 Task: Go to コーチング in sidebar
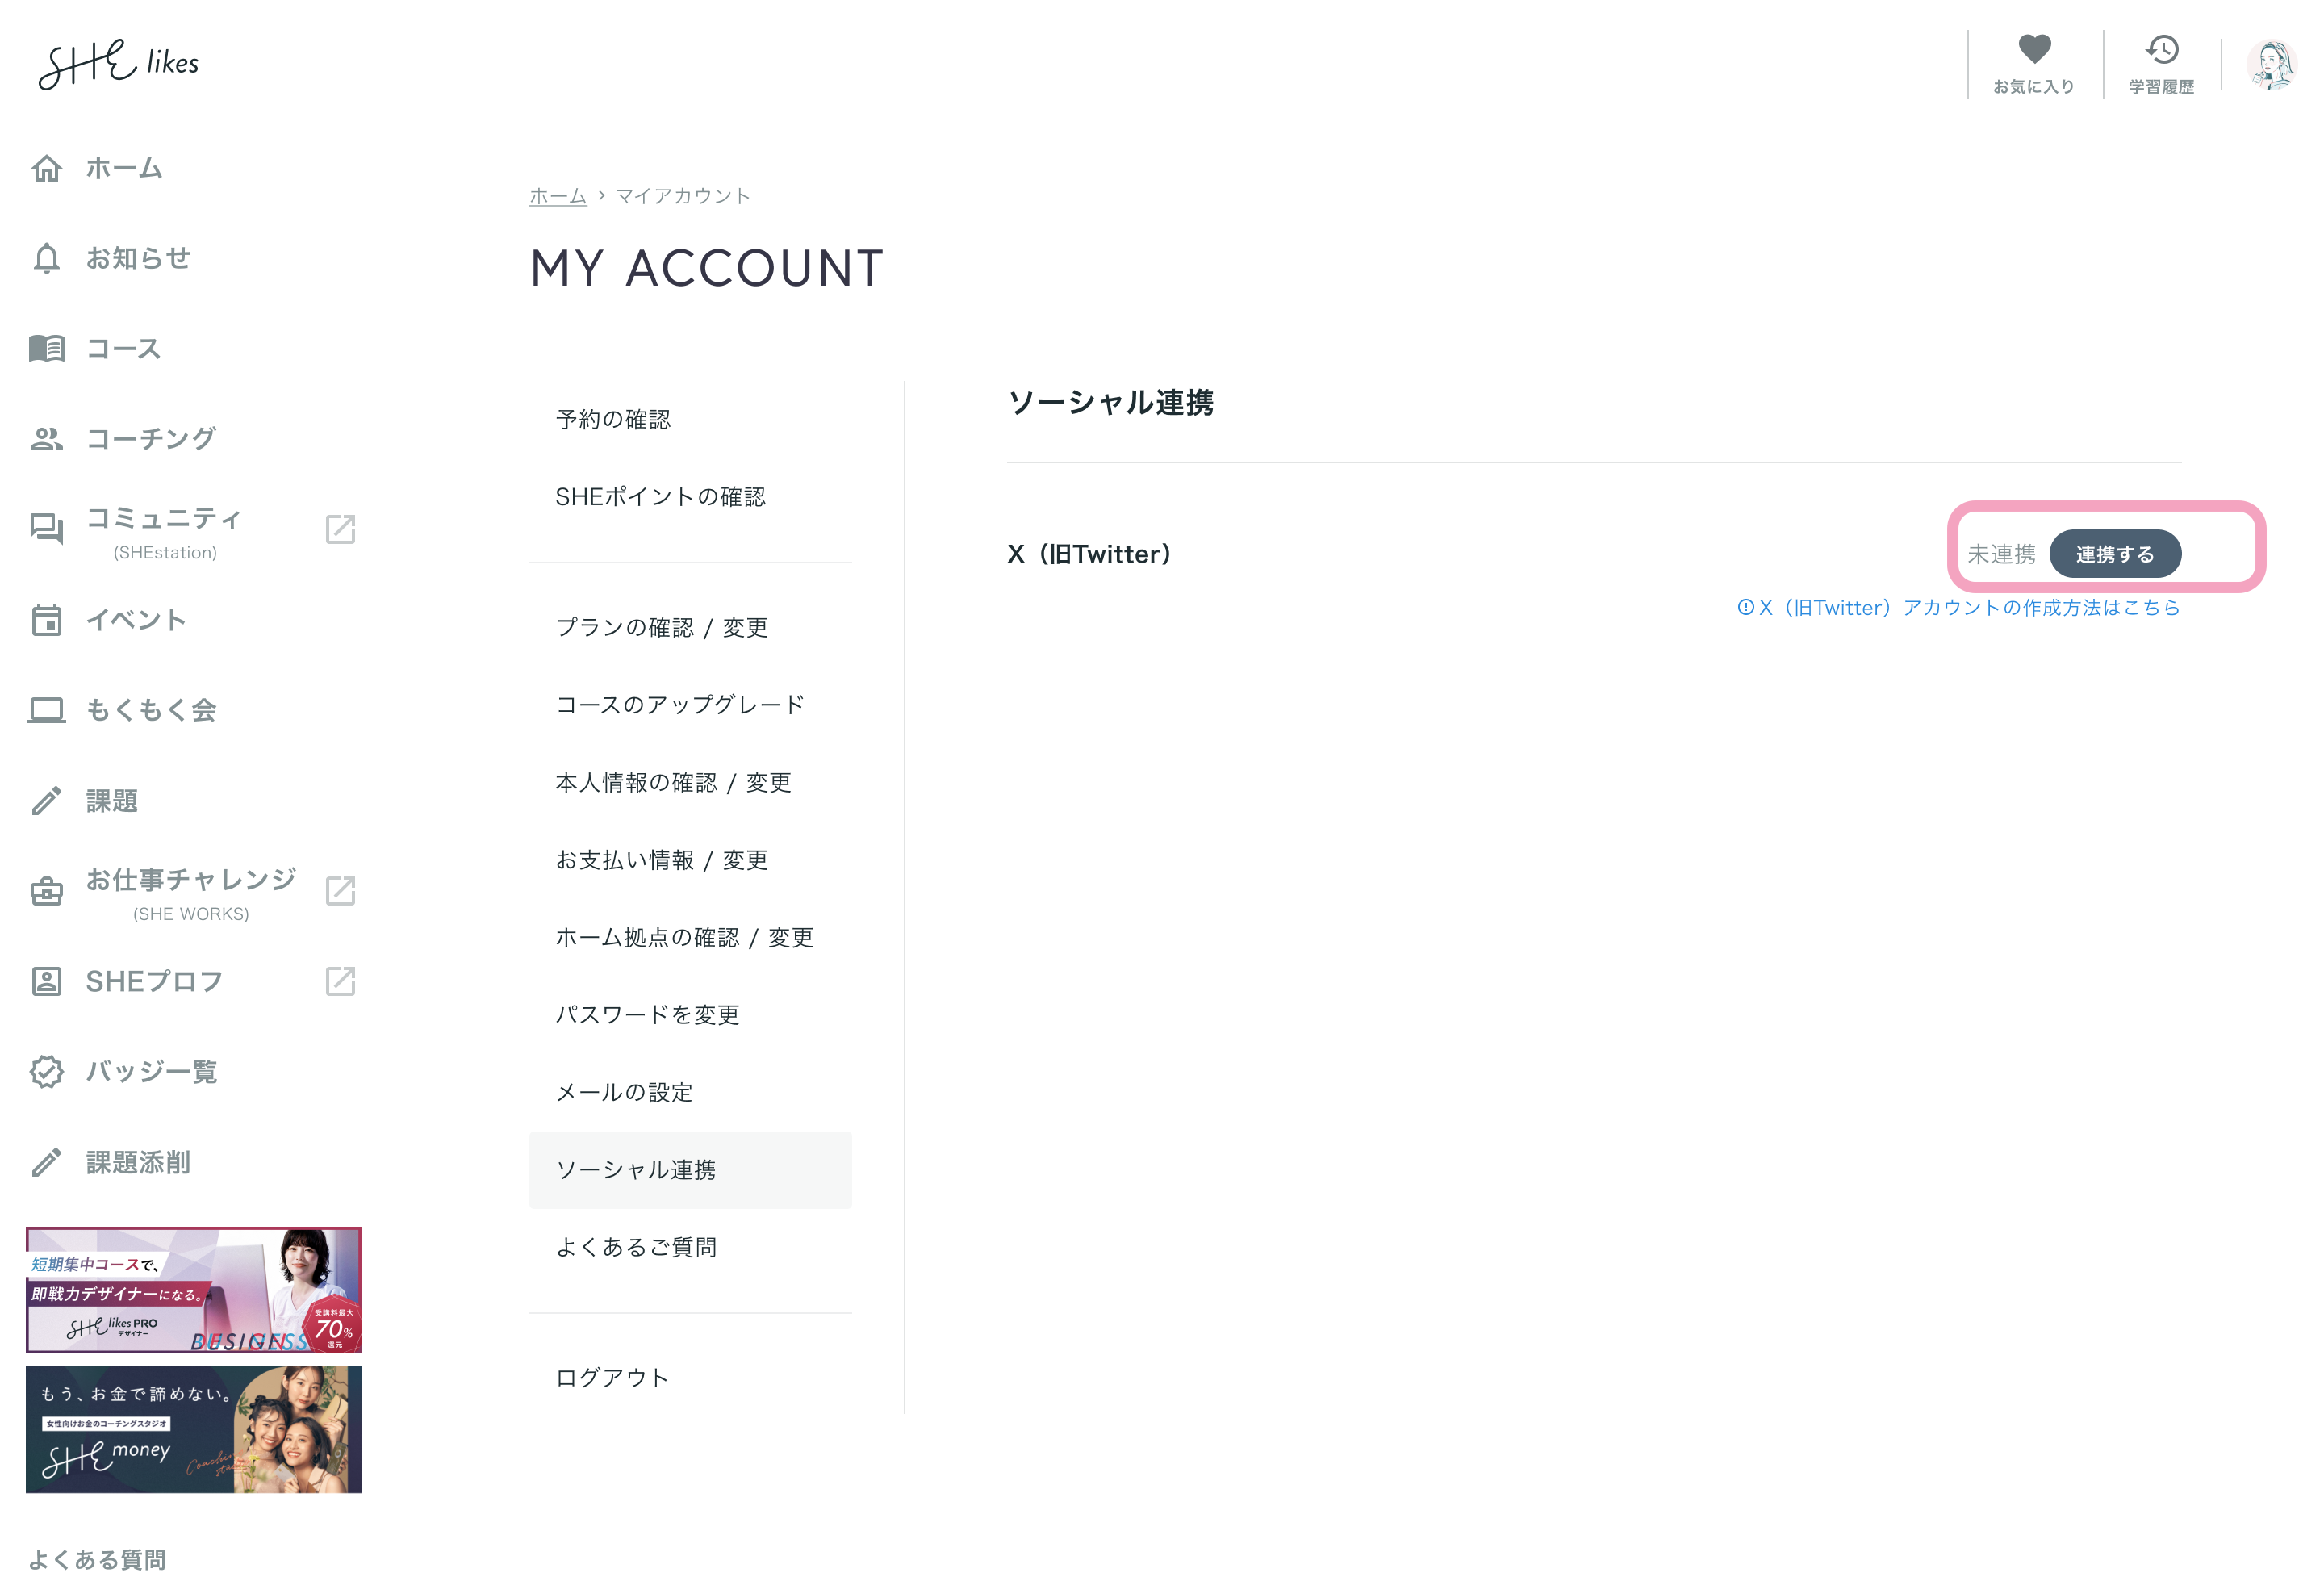[150, 439]
